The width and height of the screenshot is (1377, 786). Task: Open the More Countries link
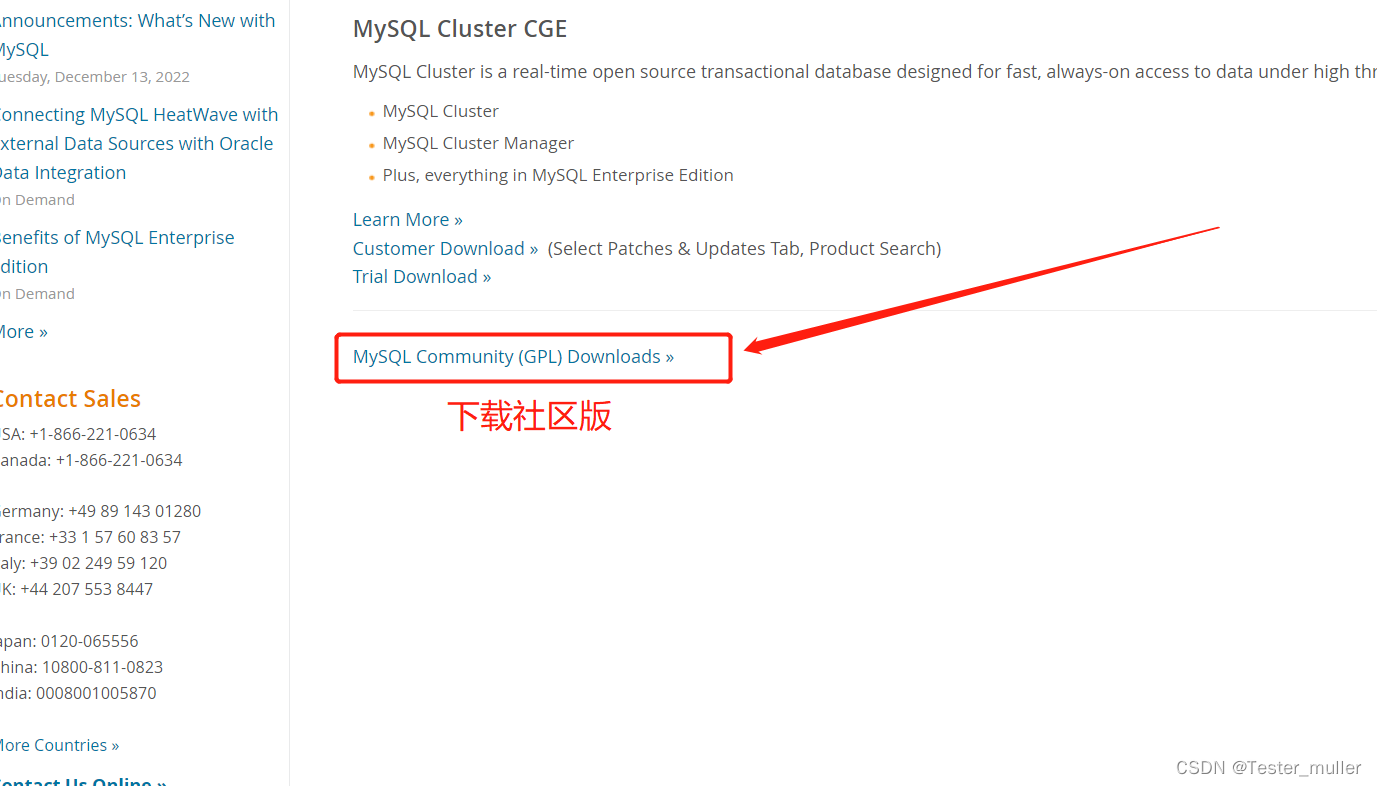58,745
